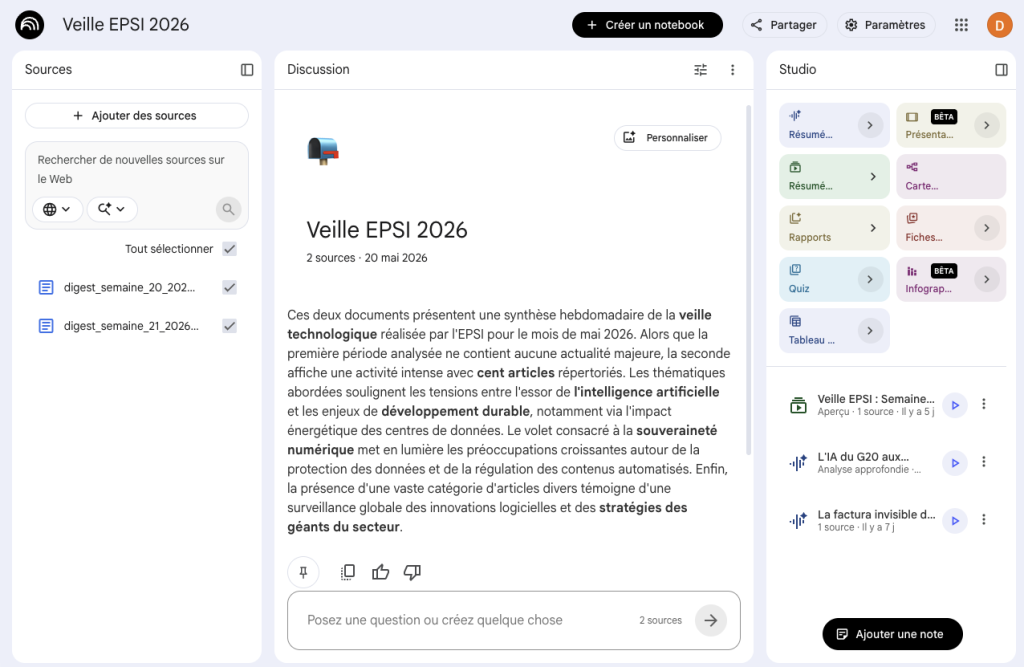This screenshot has height=667, width=1024.
Task: Open the La factura invisible d... item title
Action: pyautogui.click(x=876, y=514)
